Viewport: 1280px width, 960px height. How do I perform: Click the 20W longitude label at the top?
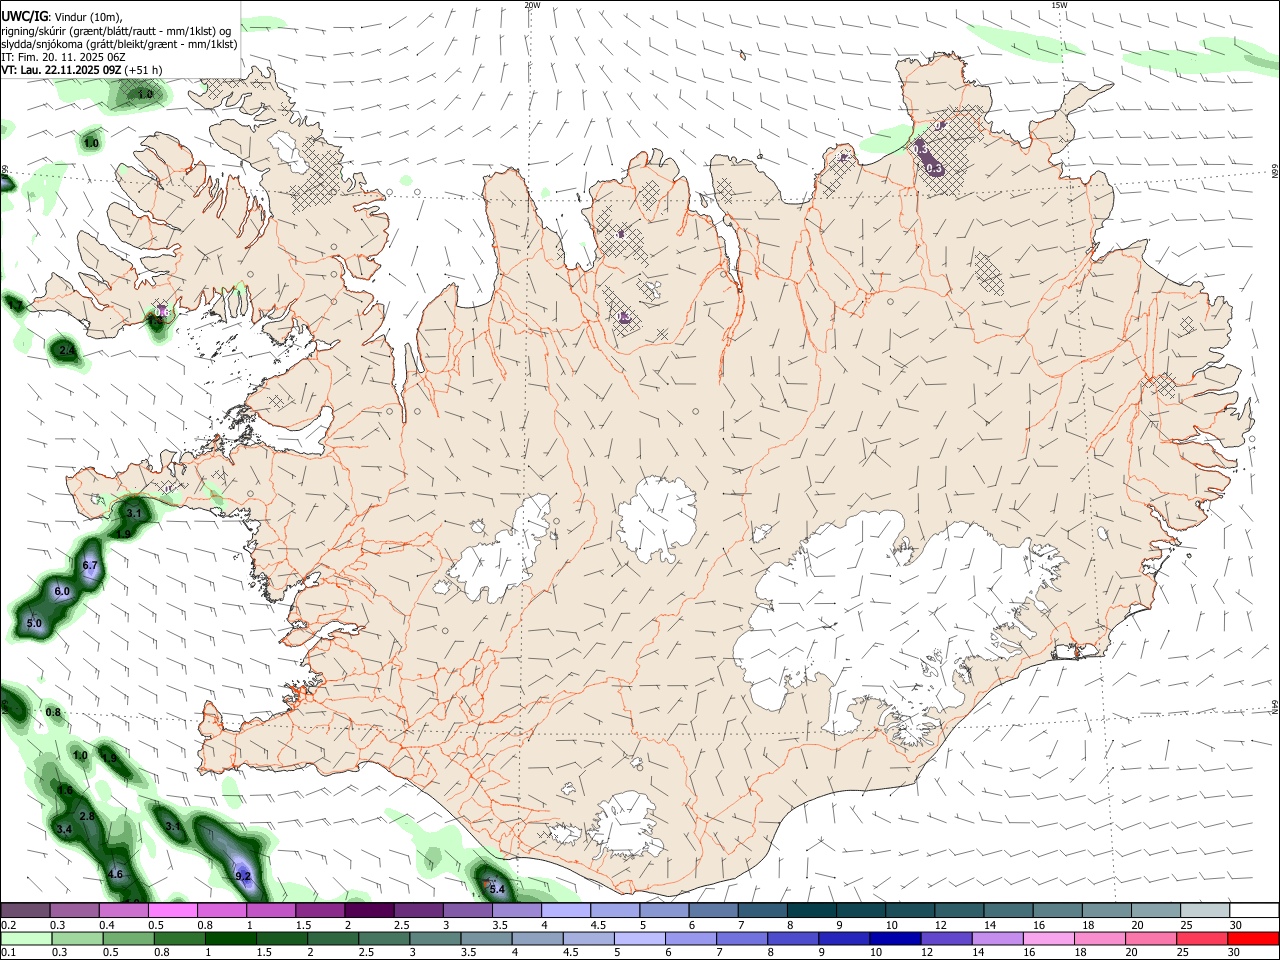click(x=532, y=5)
